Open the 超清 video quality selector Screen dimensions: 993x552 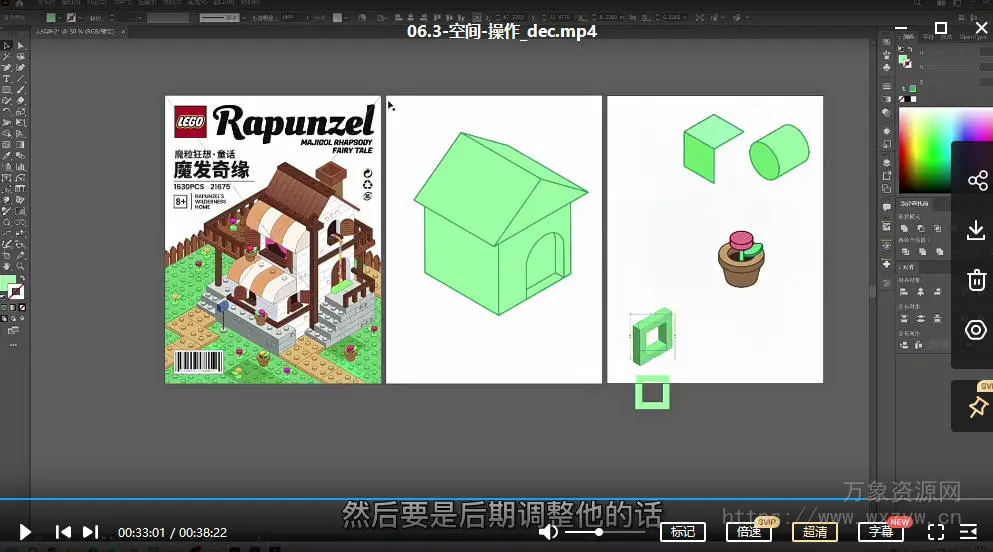tap(815, 532)
